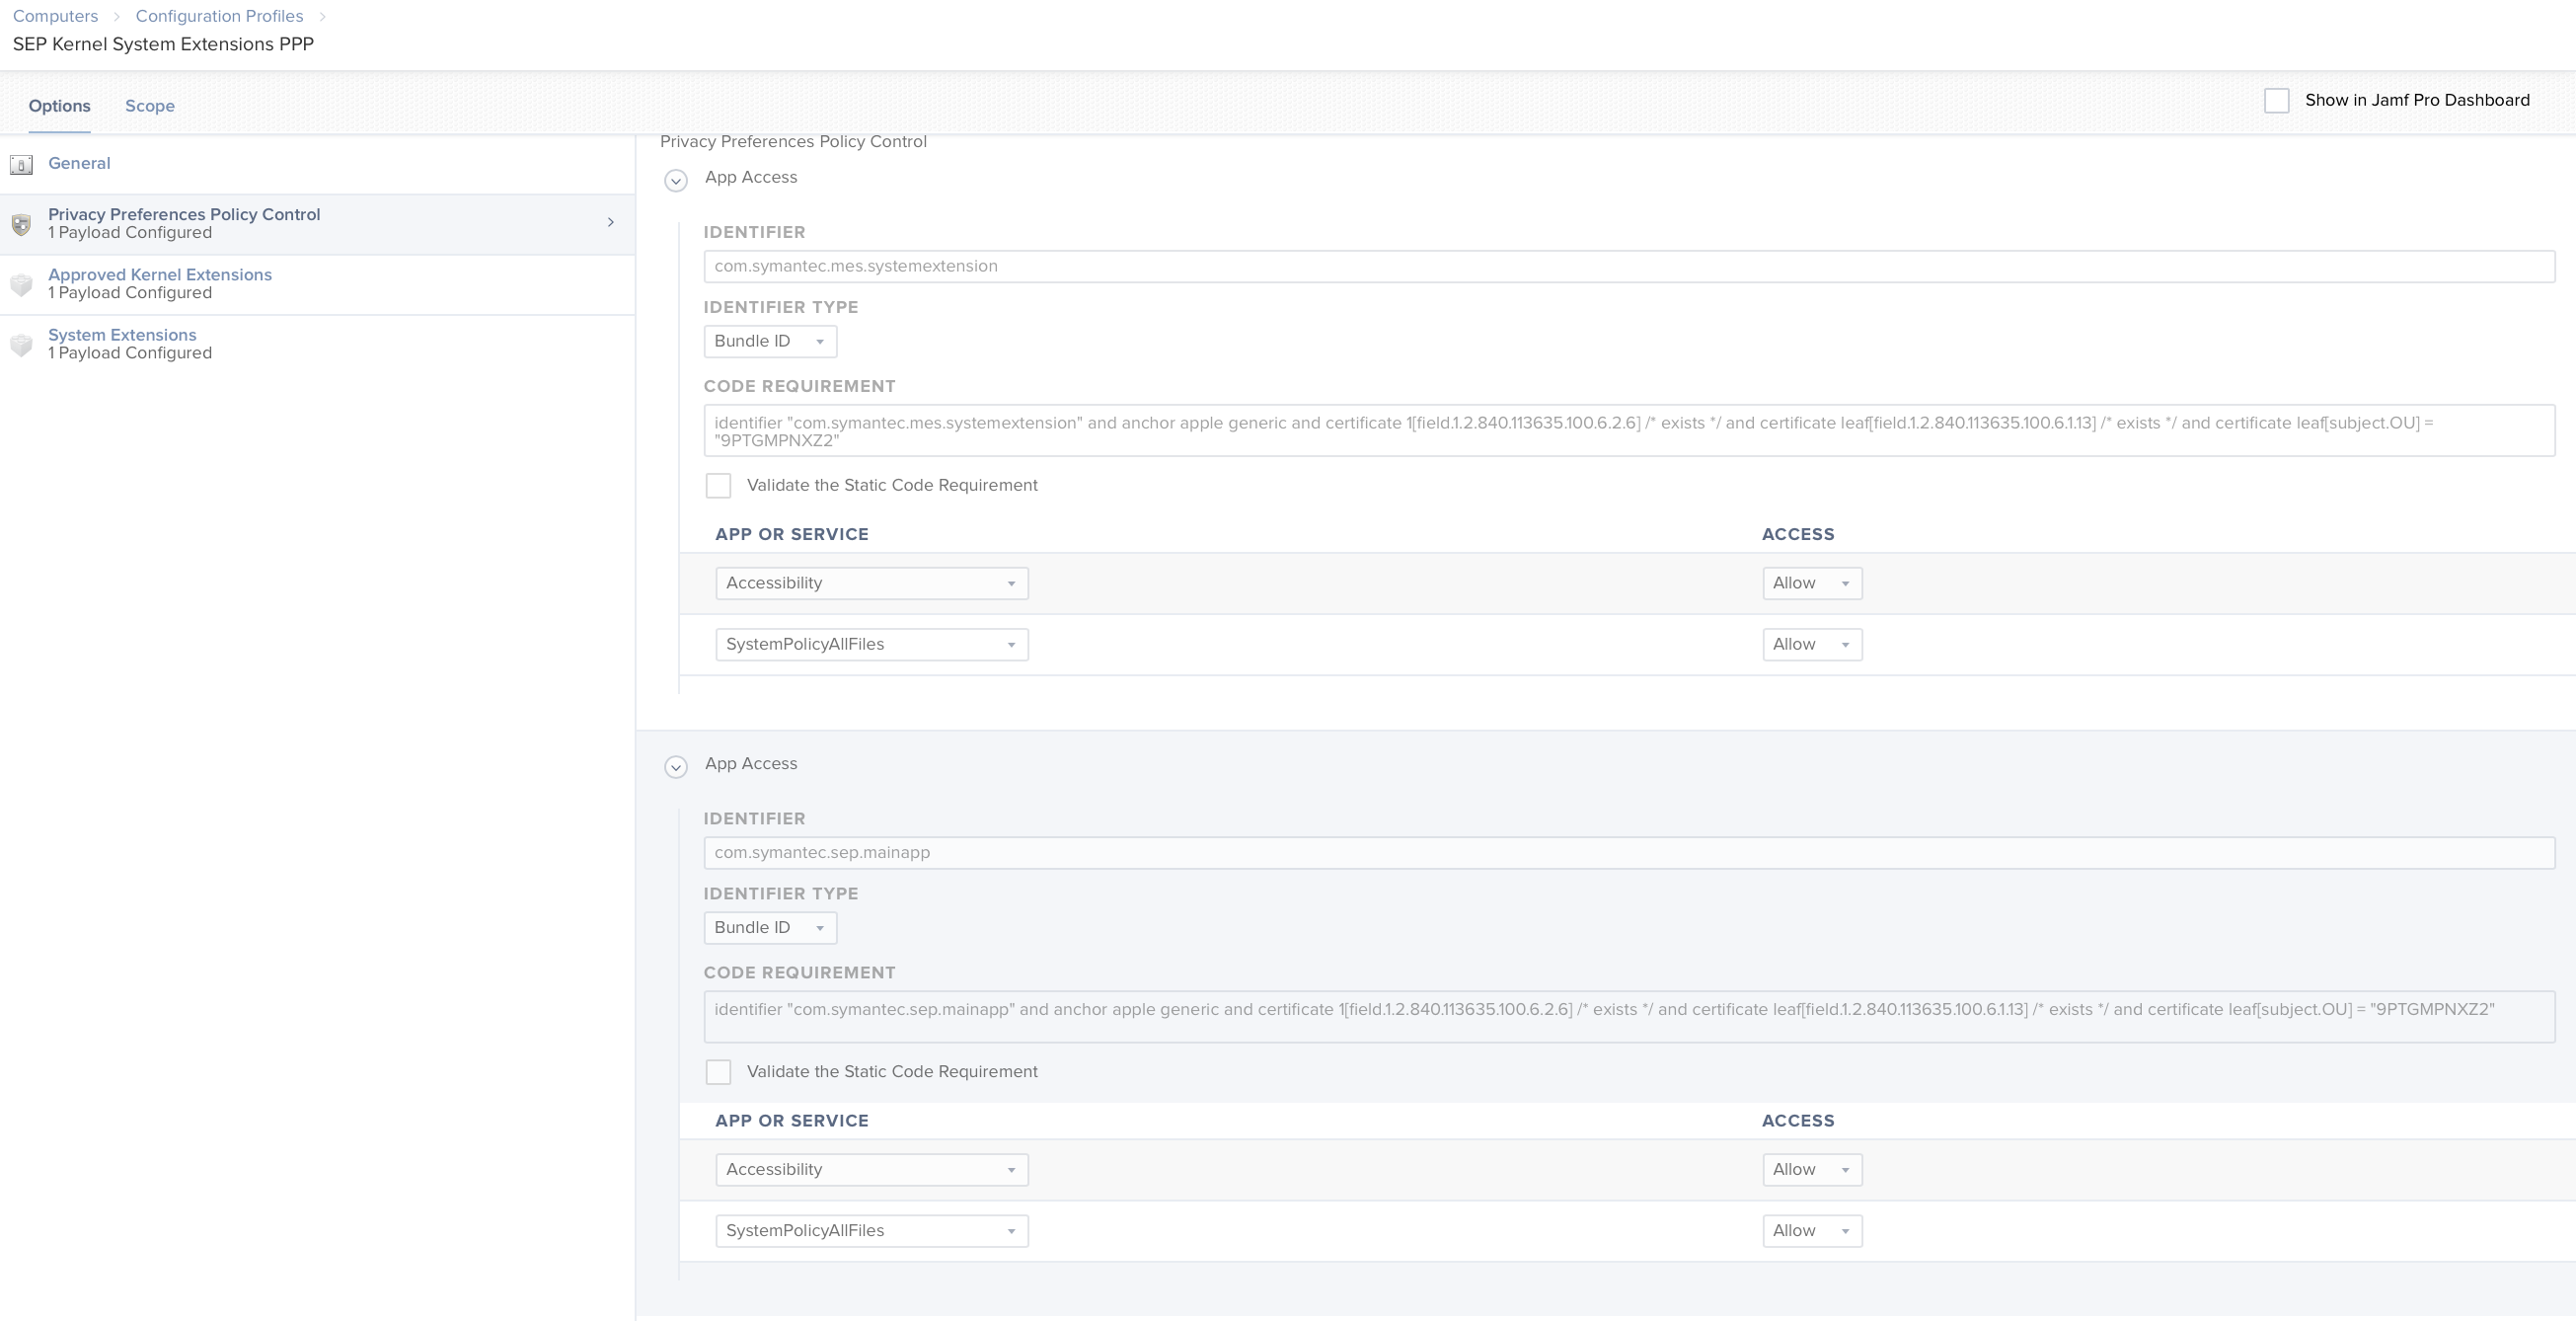Viewport: 2576px width, 1321px height.
Task: Open Allow dropdown for second SystemPolicyAllFiles row
Action: [1812, 1231]
